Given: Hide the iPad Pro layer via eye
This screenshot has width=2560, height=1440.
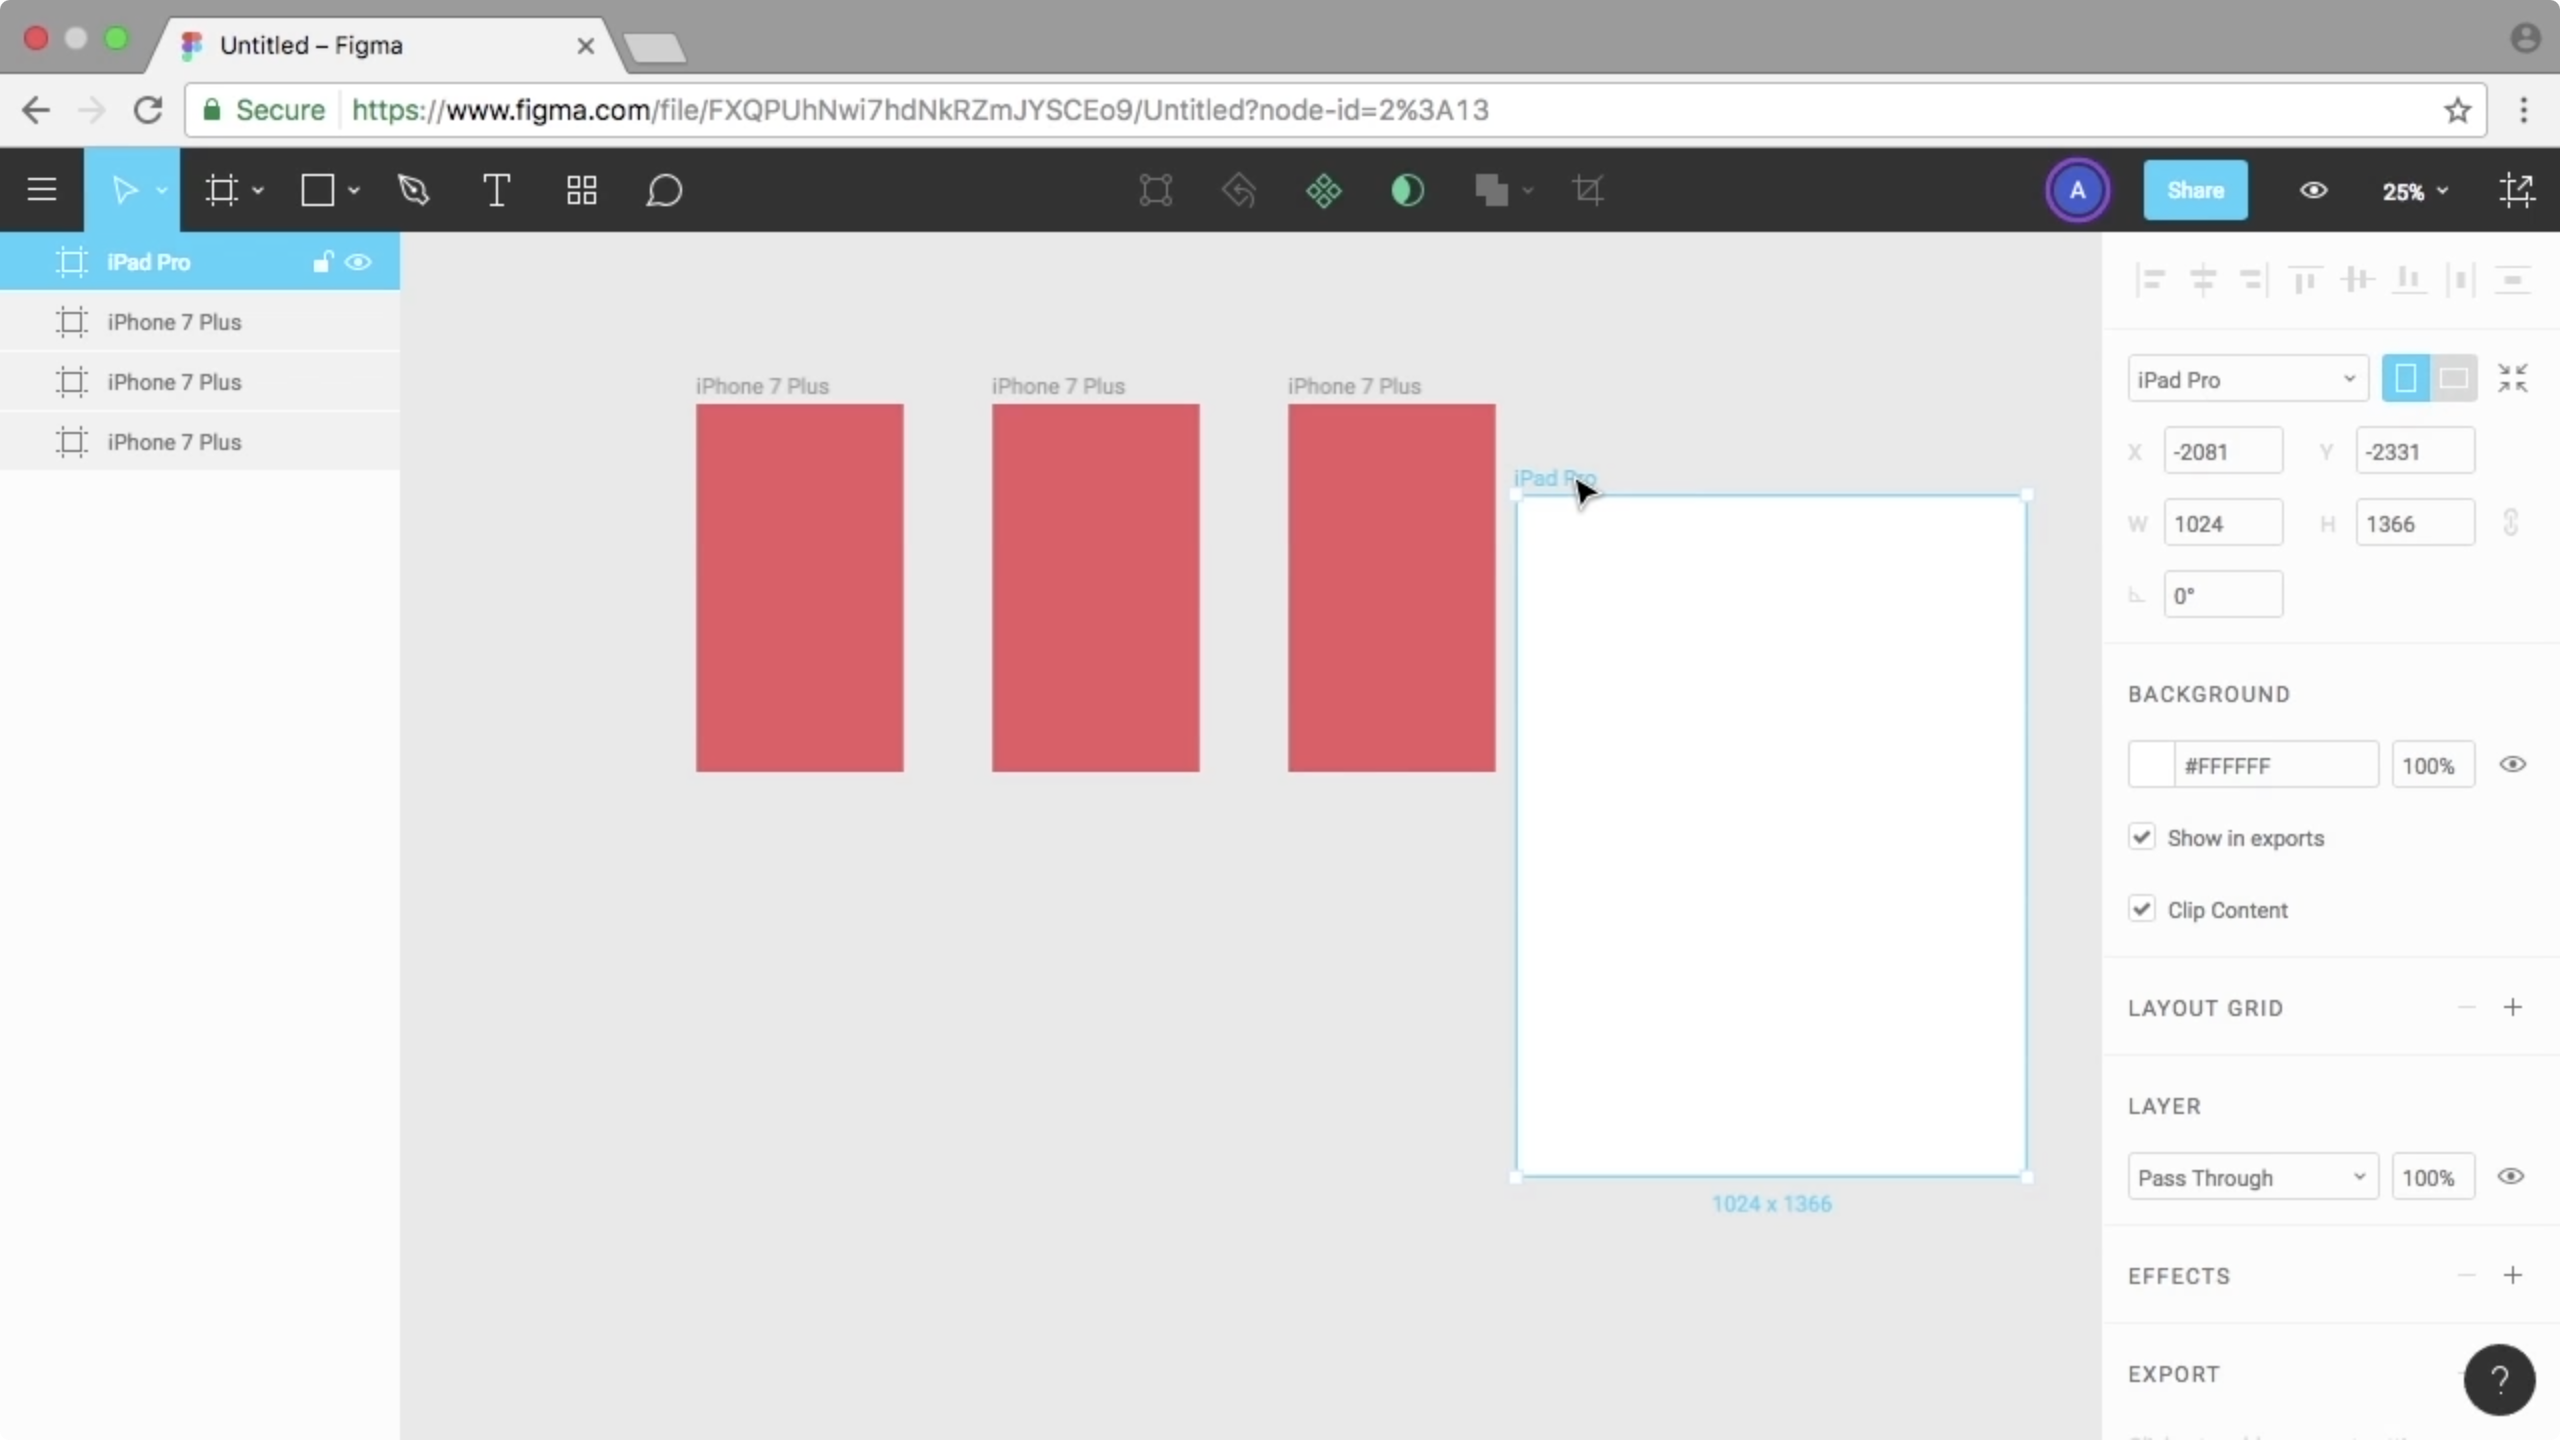Looking at the screenshot, I should 358,262.
